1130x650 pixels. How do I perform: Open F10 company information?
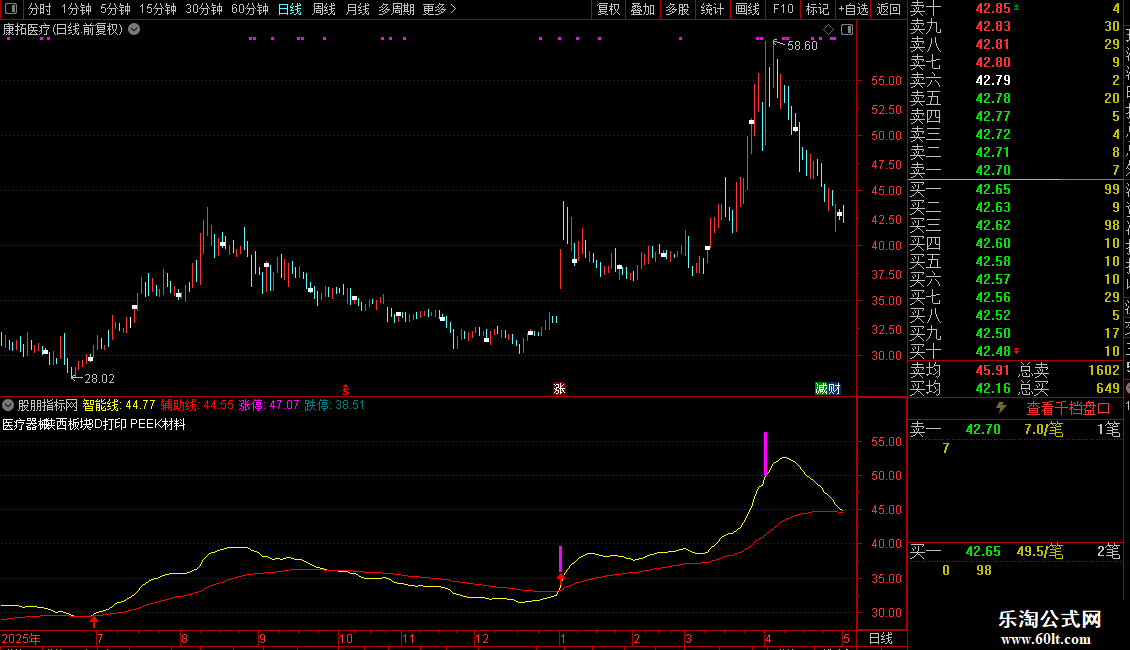point(783,9)
